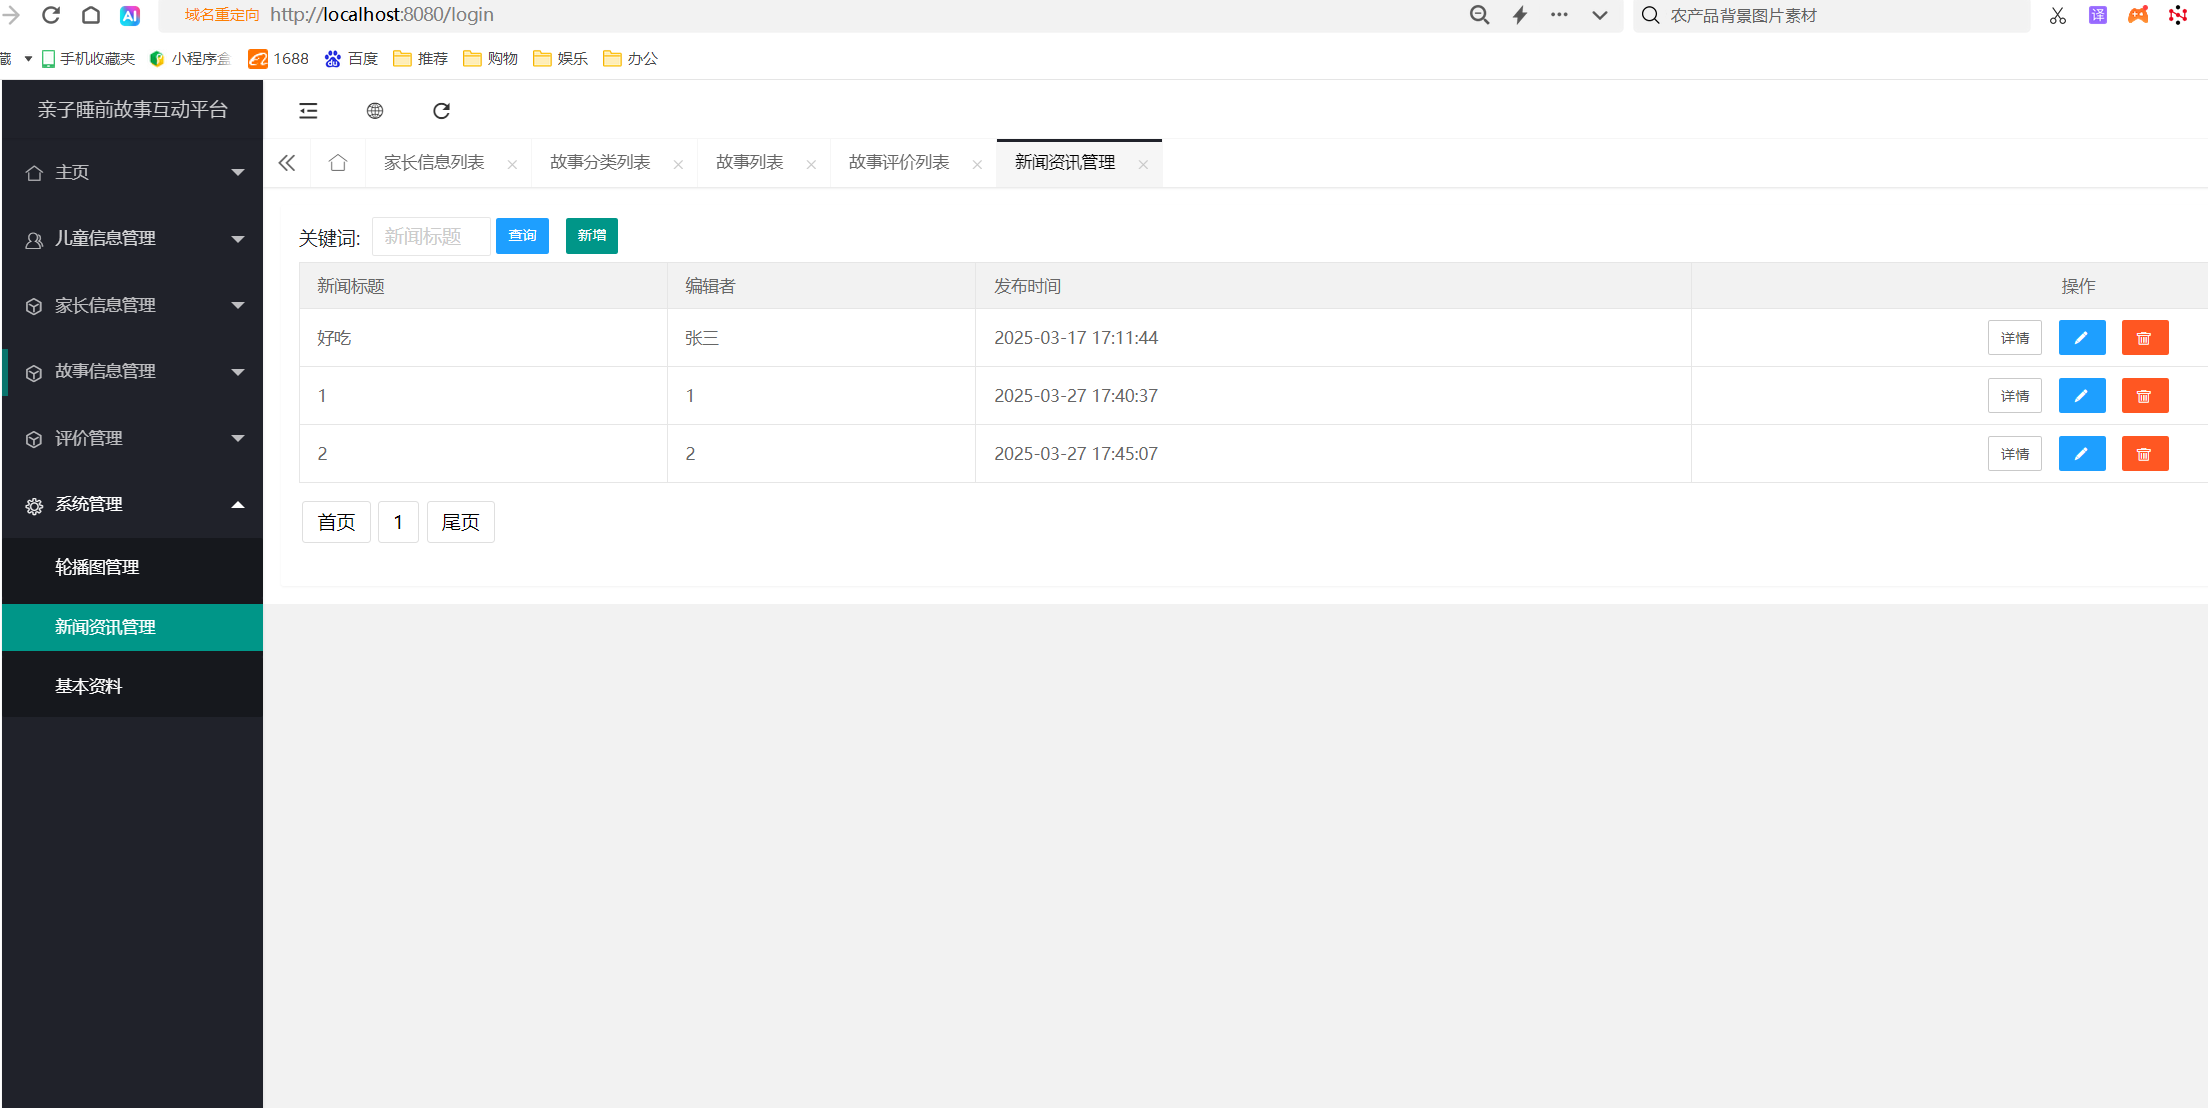Click the 新闻标题 keyword input field
This screenshot has height=1108, width=2208.
pos(431,237)
